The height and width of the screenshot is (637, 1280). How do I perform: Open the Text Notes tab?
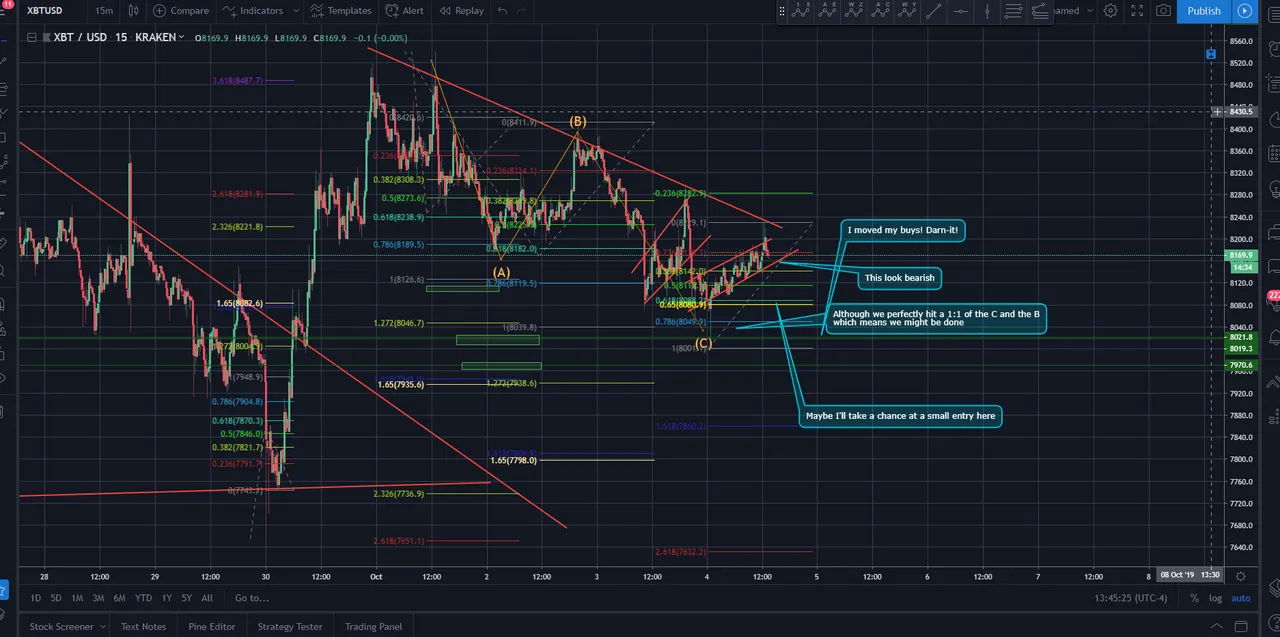(x=144, y=626)
